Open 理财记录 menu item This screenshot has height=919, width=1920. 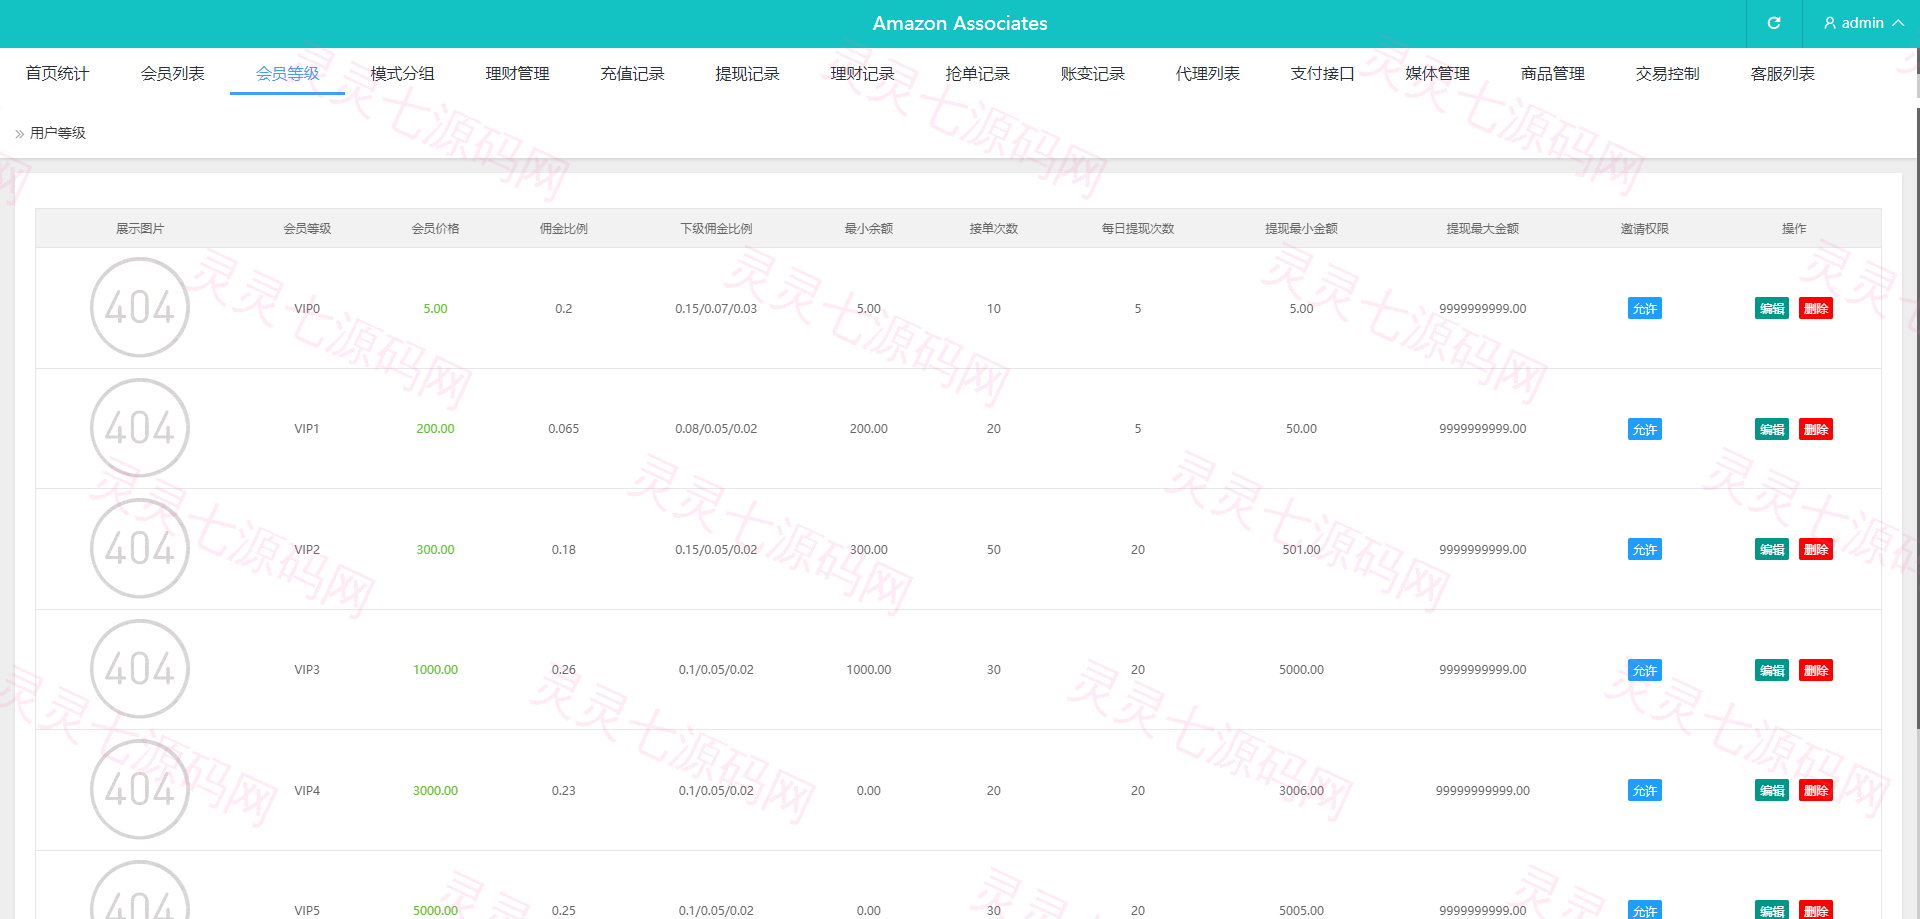pos(862,73)
